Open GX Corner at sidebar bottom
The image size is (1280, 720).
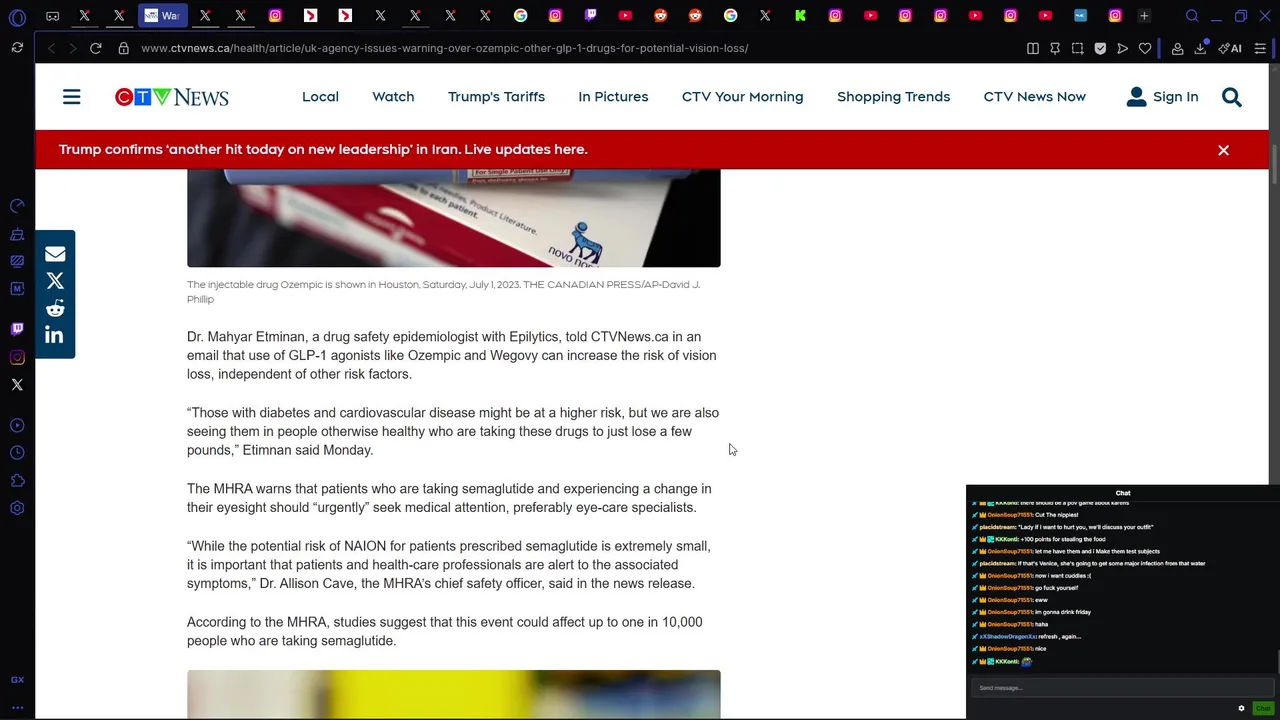point(17,680)
